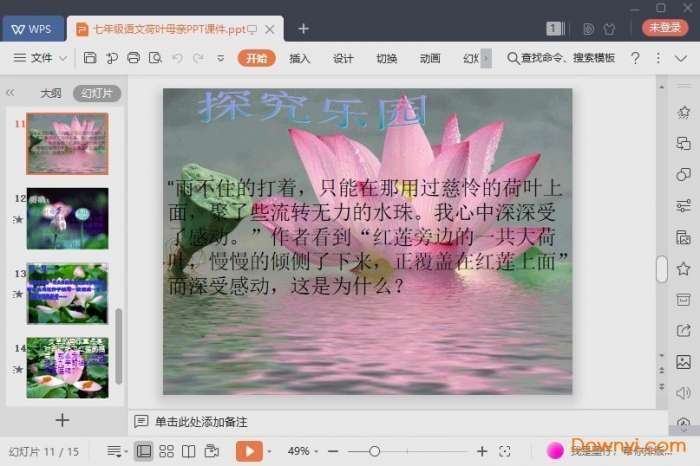The width and height of the screenshot is (700, 466).
Task: Switch to the 设计 ribbon tab
Action: (343, 58)
